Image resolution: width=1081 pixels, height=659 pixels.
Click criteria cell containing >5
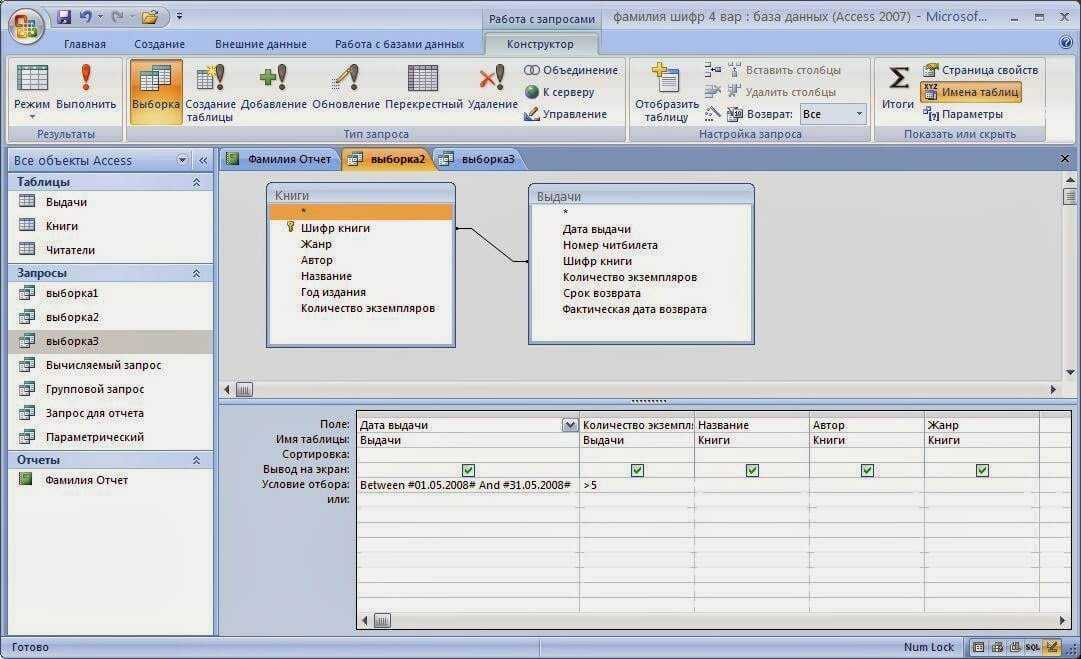point(636,485)
